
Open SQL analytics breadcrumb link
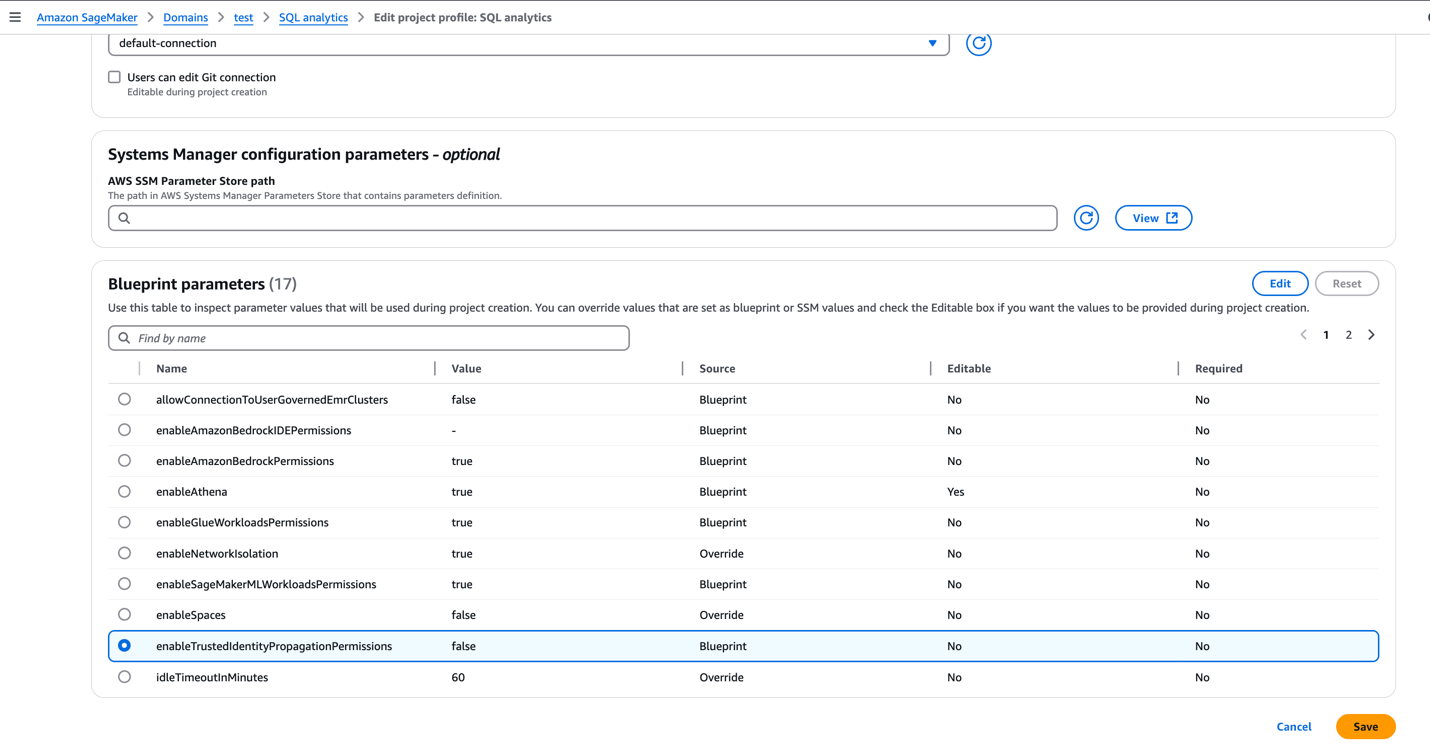coord(313,17)
